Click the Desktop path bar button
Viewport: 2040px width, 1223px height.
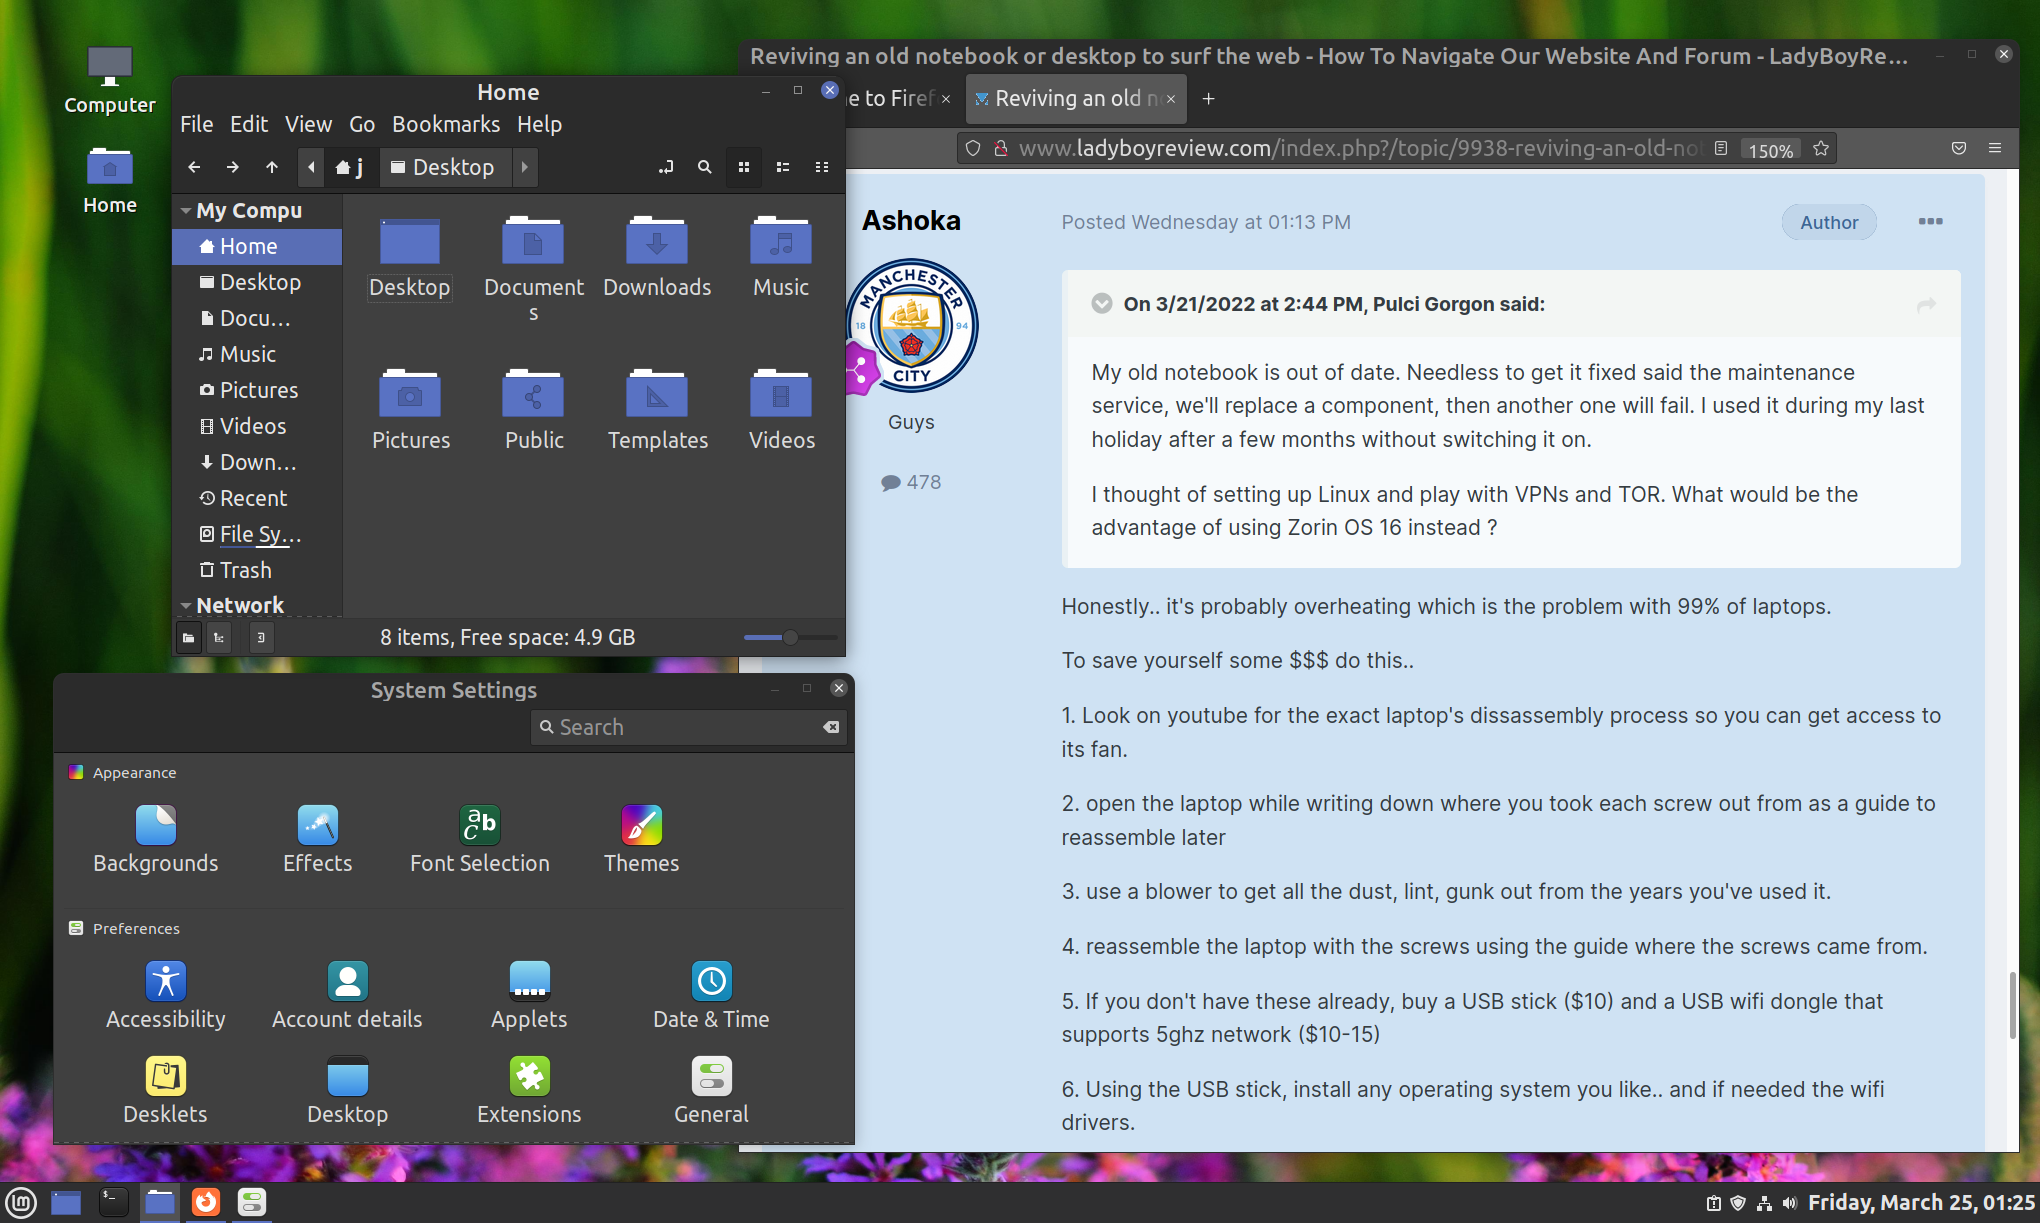443,167
